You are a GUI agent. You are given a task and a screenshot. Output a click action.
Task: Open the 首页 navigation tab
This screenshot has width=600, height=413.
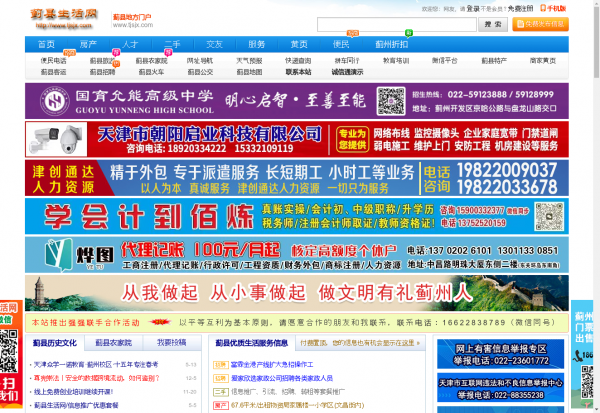[x=46, y=44]
